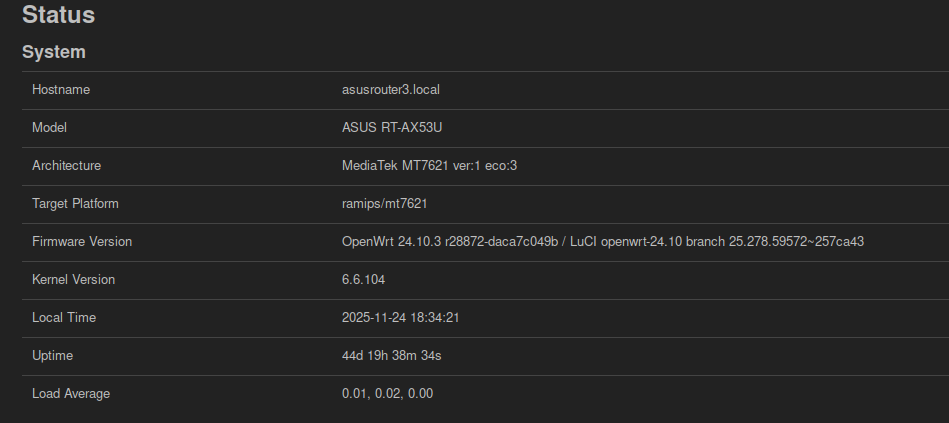
Task: Click the Uptime row label
Action: [52, 356]
